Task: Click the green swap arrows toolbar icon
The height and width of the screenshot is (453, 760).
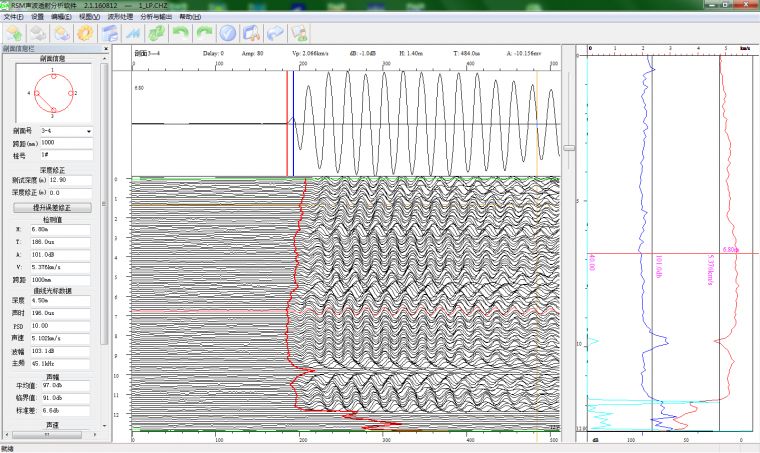Action: (157, 33)
